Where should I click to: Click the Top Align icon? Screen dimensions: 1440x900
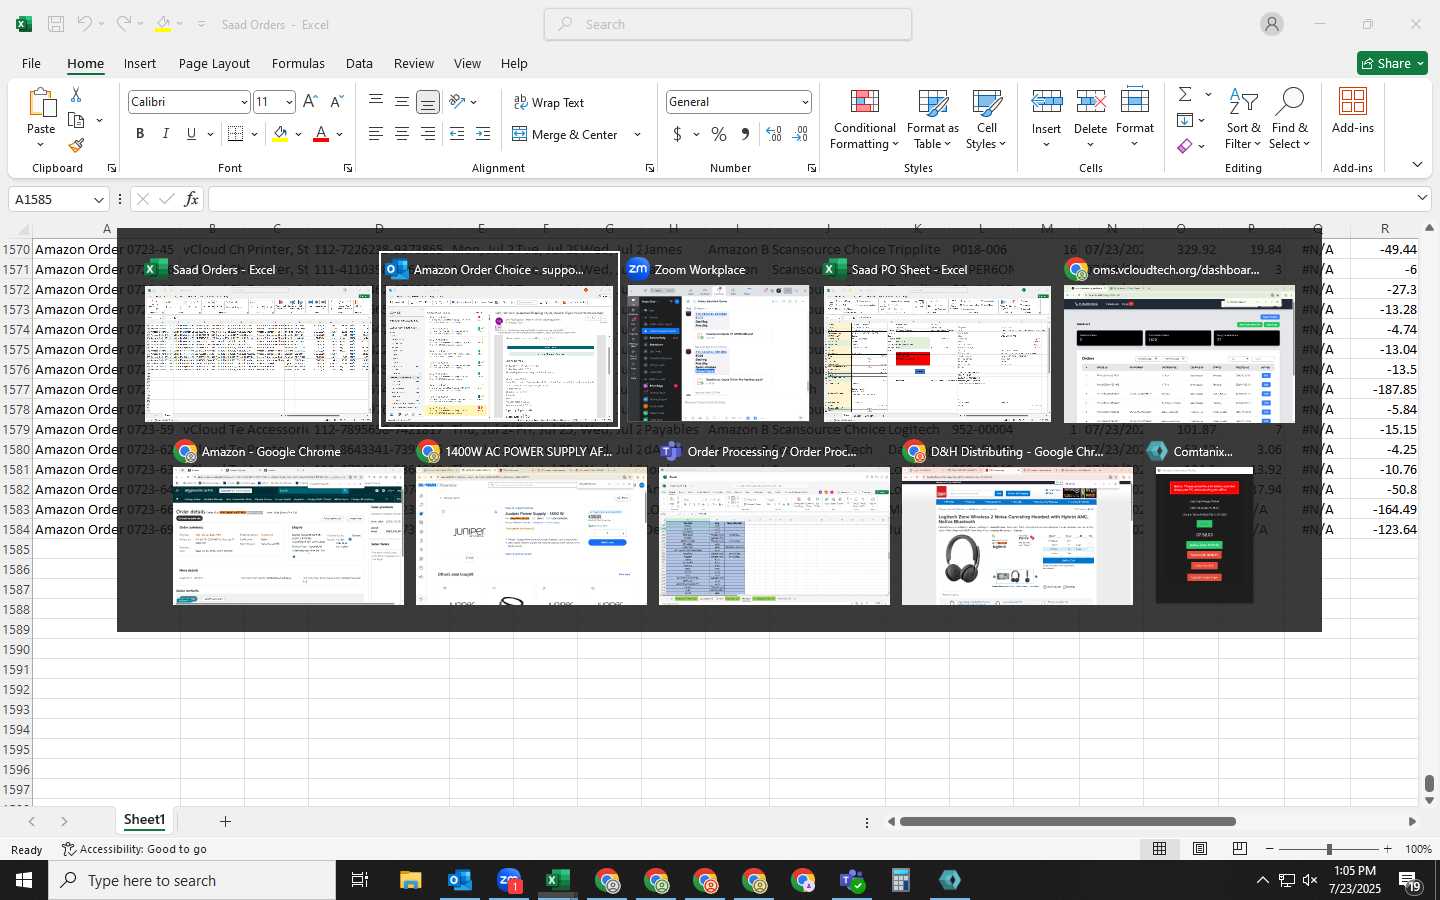coord(376,102)
